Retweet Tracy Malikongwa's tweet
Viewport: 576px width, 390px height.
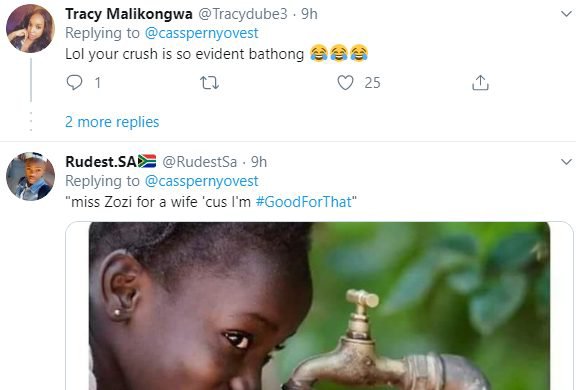(209, 83)
